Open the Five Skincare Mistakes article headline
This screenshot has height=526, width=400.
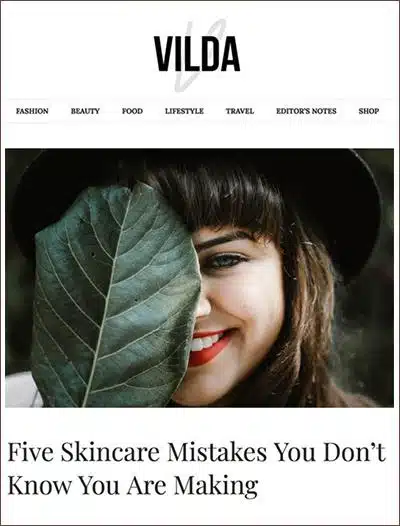197,469
